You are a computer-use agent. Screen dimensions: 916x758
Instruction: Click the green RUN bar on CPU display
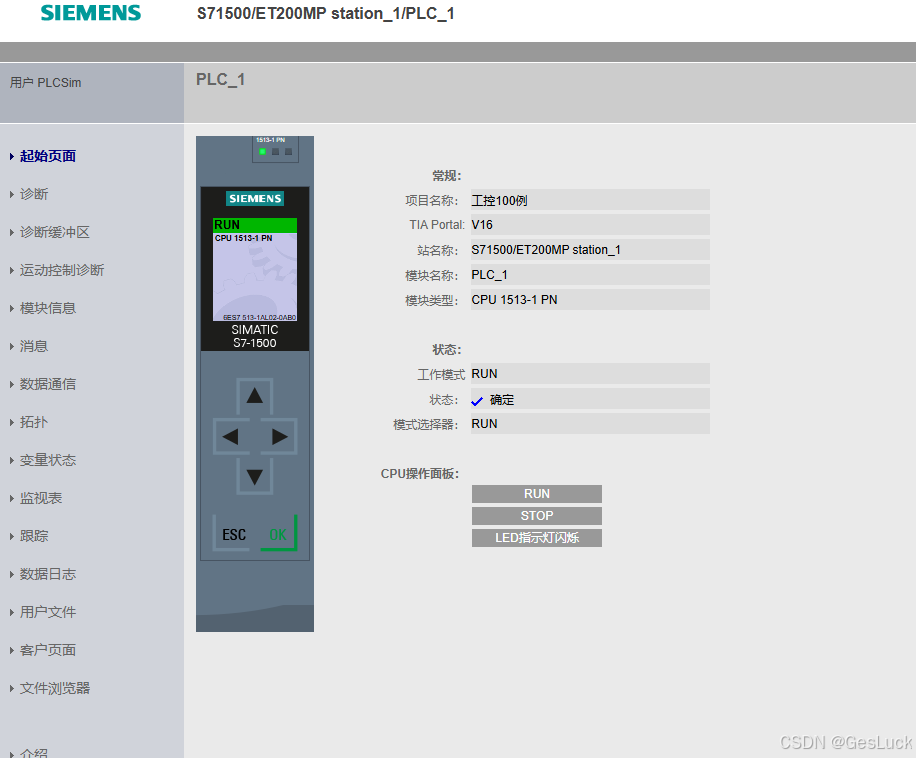click(255, 225)
